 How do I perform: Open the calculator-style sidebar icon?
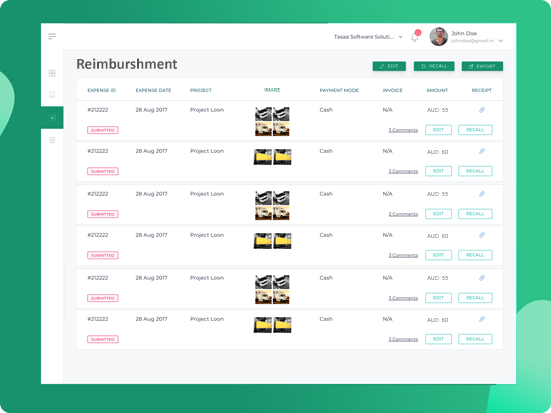point(52,94)
